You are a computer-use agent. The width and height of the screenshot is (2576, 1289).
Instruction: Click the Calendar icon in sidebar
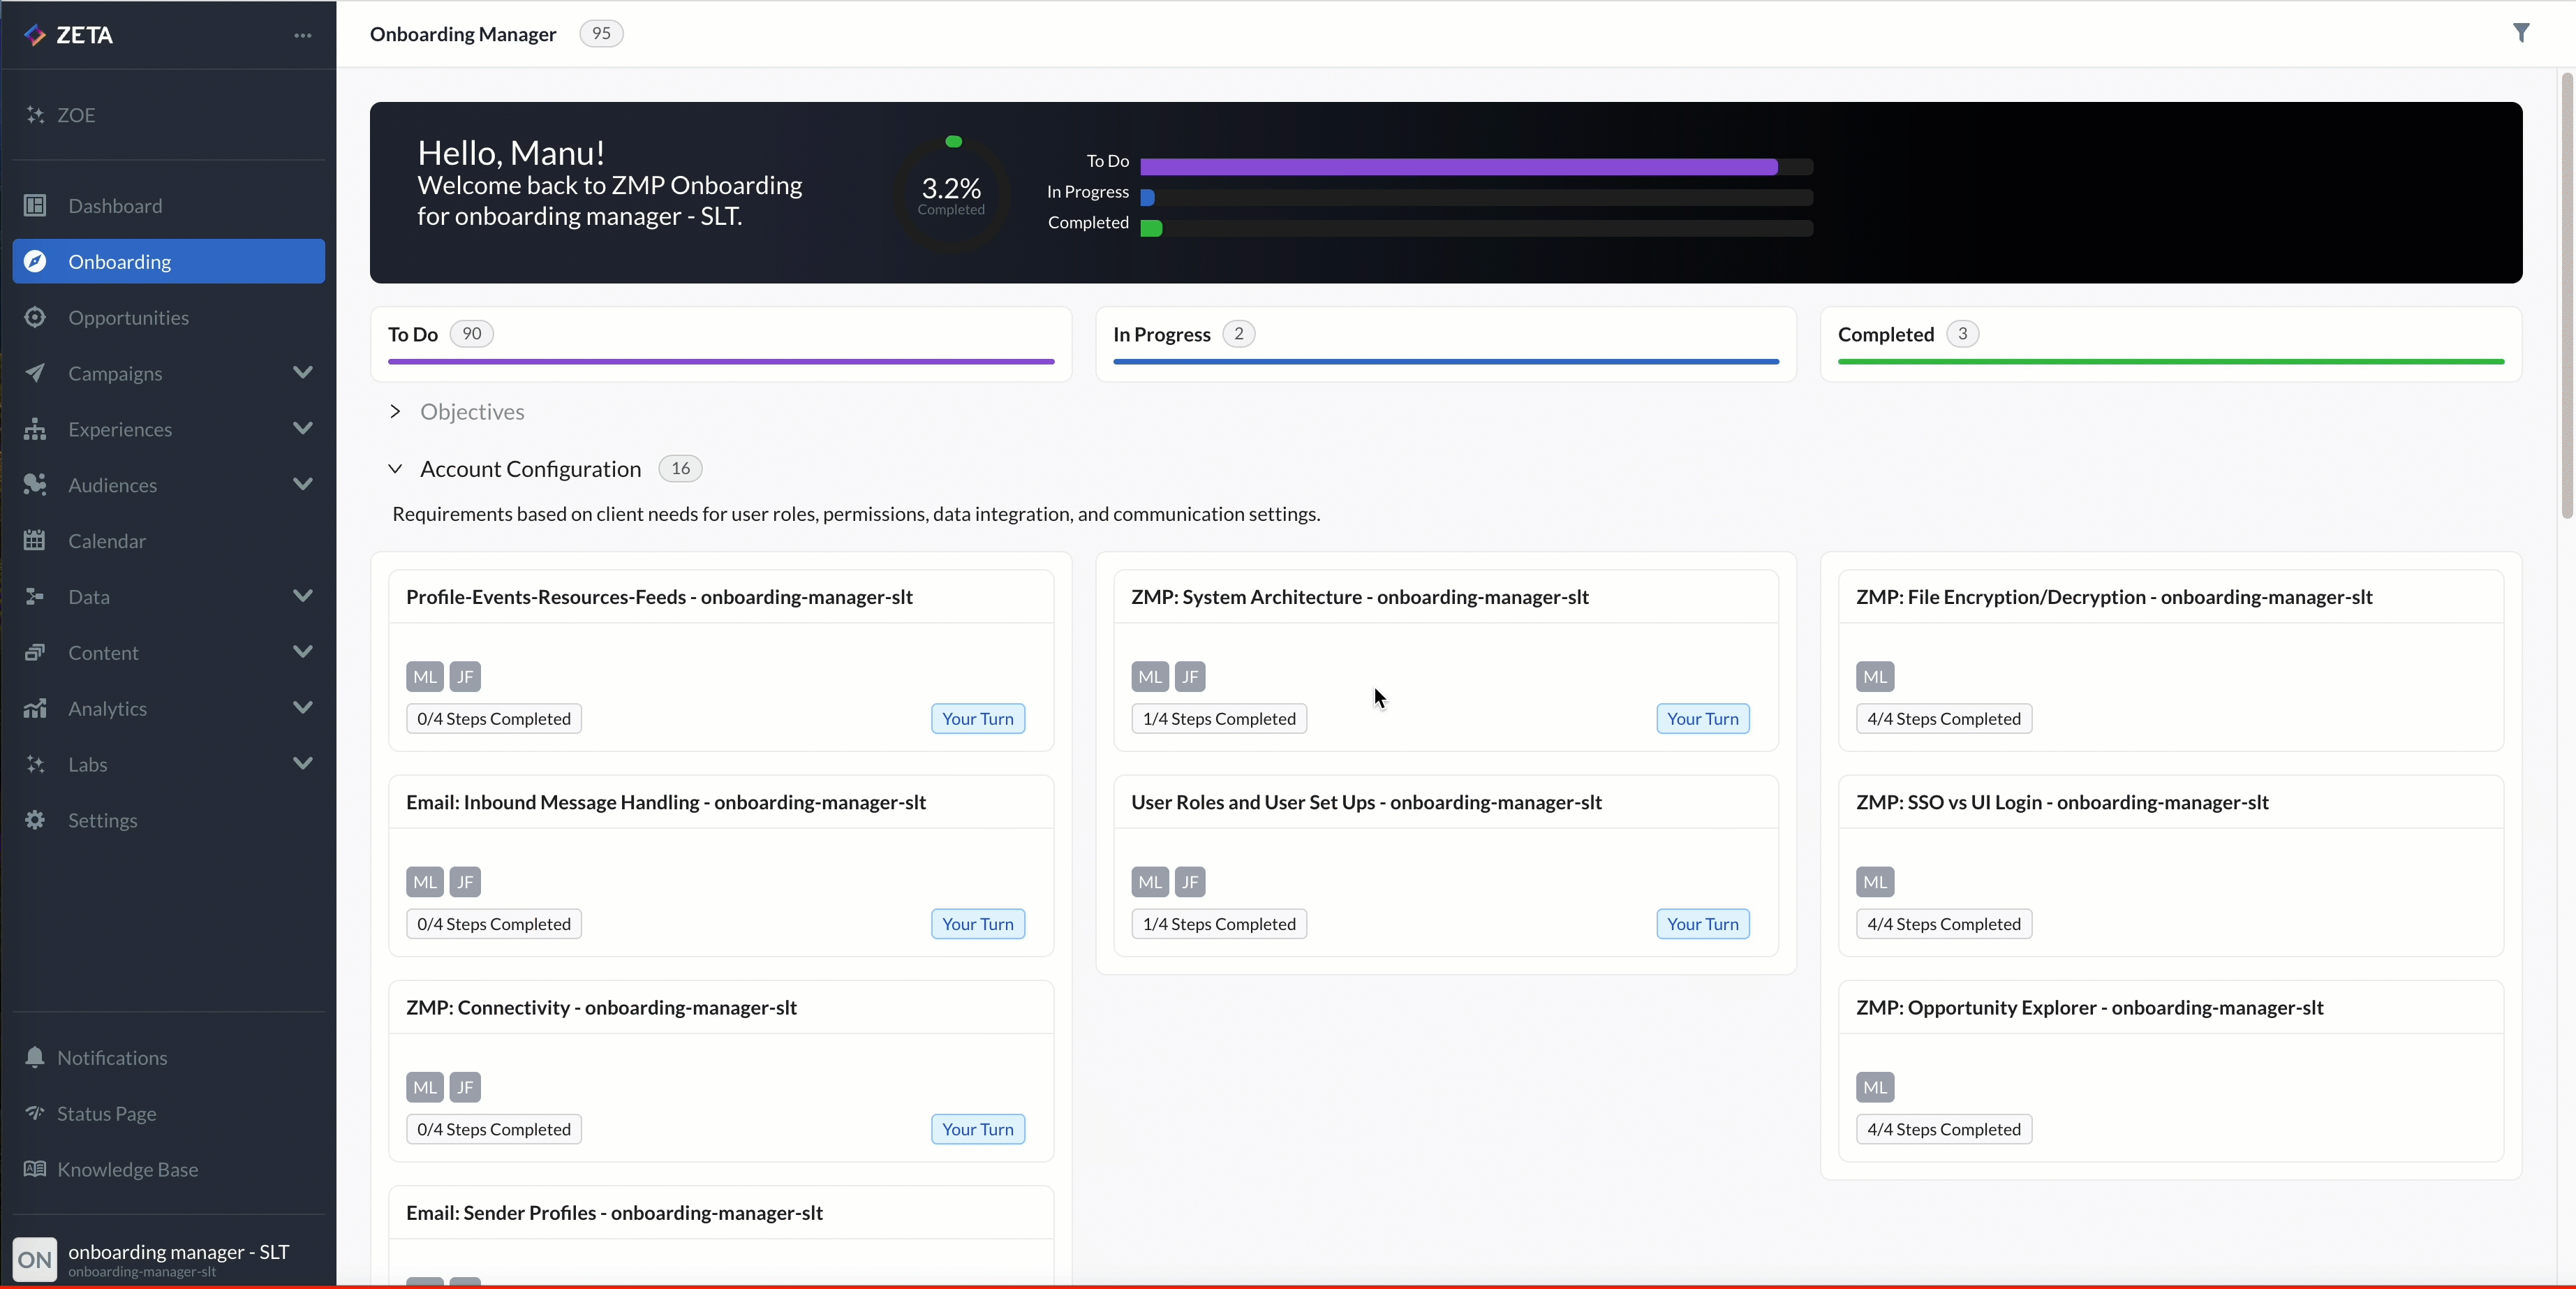coord(35,541)
